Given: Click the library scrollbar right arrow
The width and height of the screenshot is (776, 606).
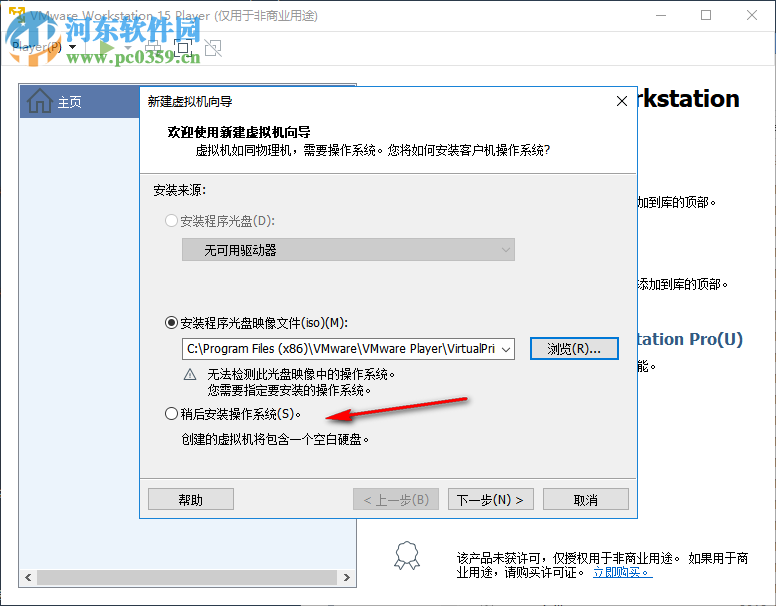Looking at the screenshot, I should (x=346, y=577).
